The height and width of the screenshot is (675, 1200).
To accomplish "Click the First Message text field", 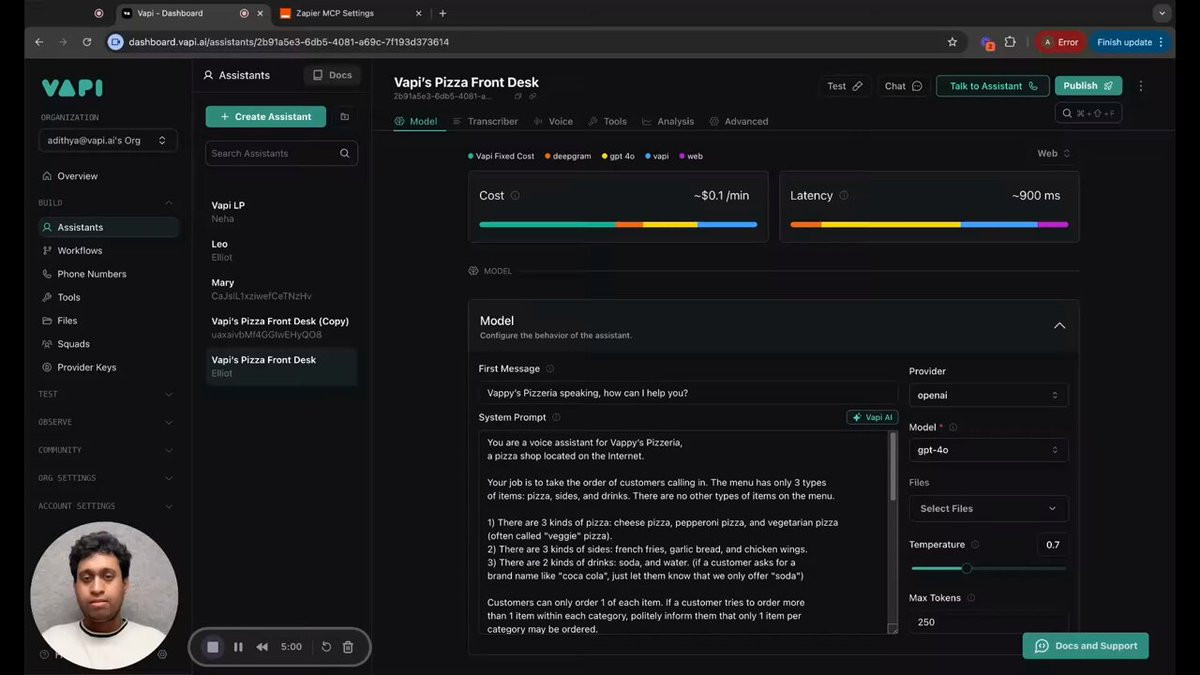I will [x=688, y=393].
